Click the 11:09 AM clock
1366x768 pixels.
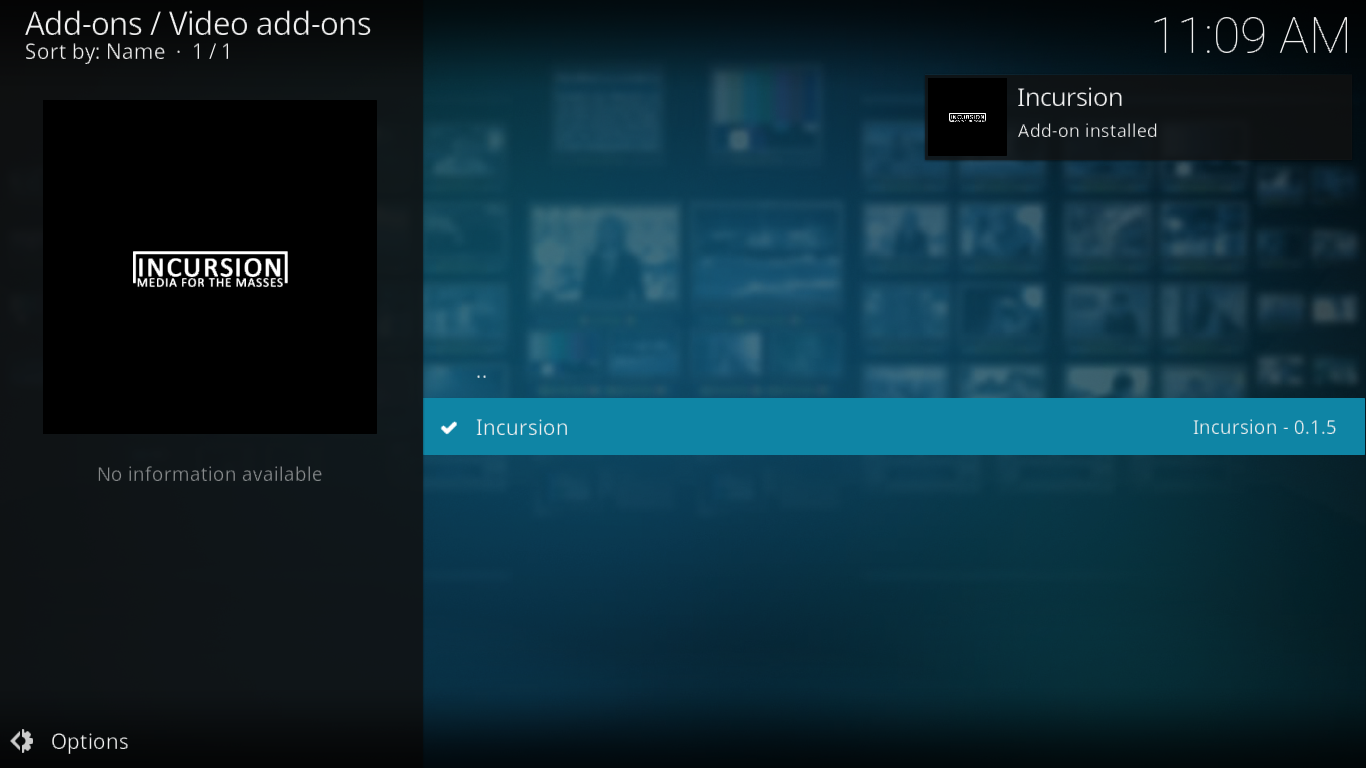[1251, 36]
